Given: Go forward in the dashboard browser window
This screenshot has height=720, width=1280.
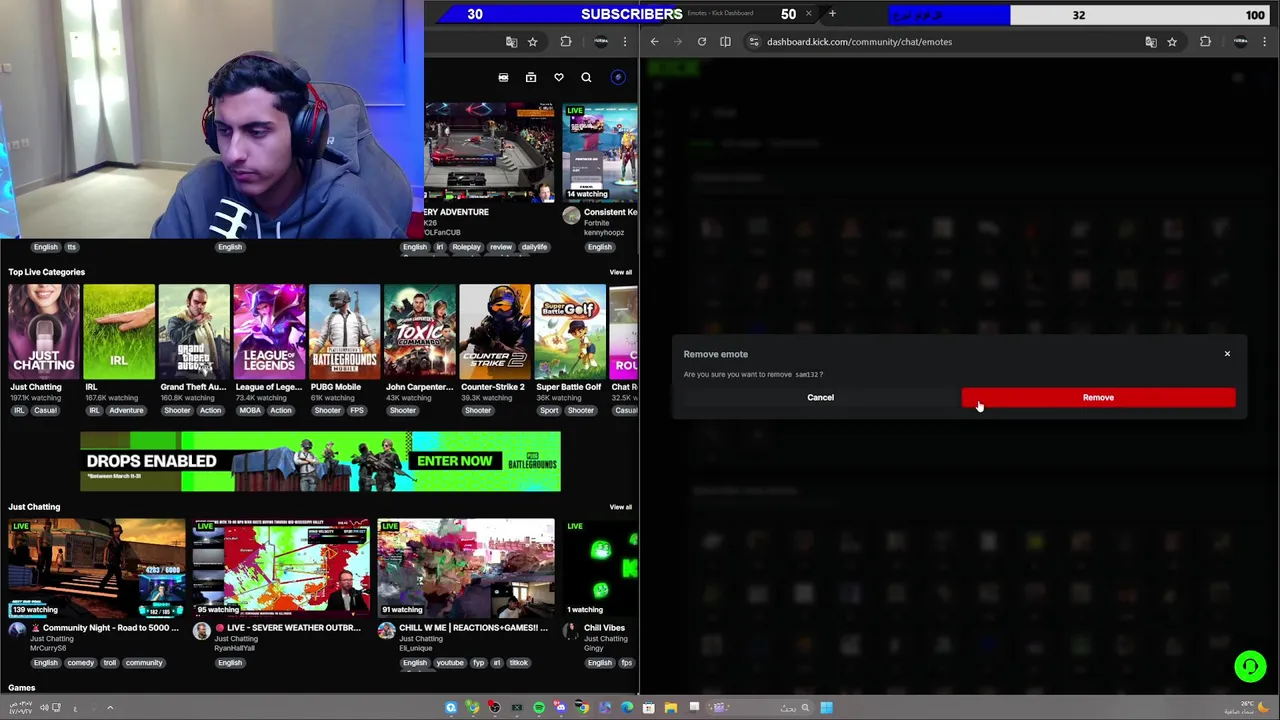Looking at the screenshot, I should pyautogui.click(x=678, y=42).
